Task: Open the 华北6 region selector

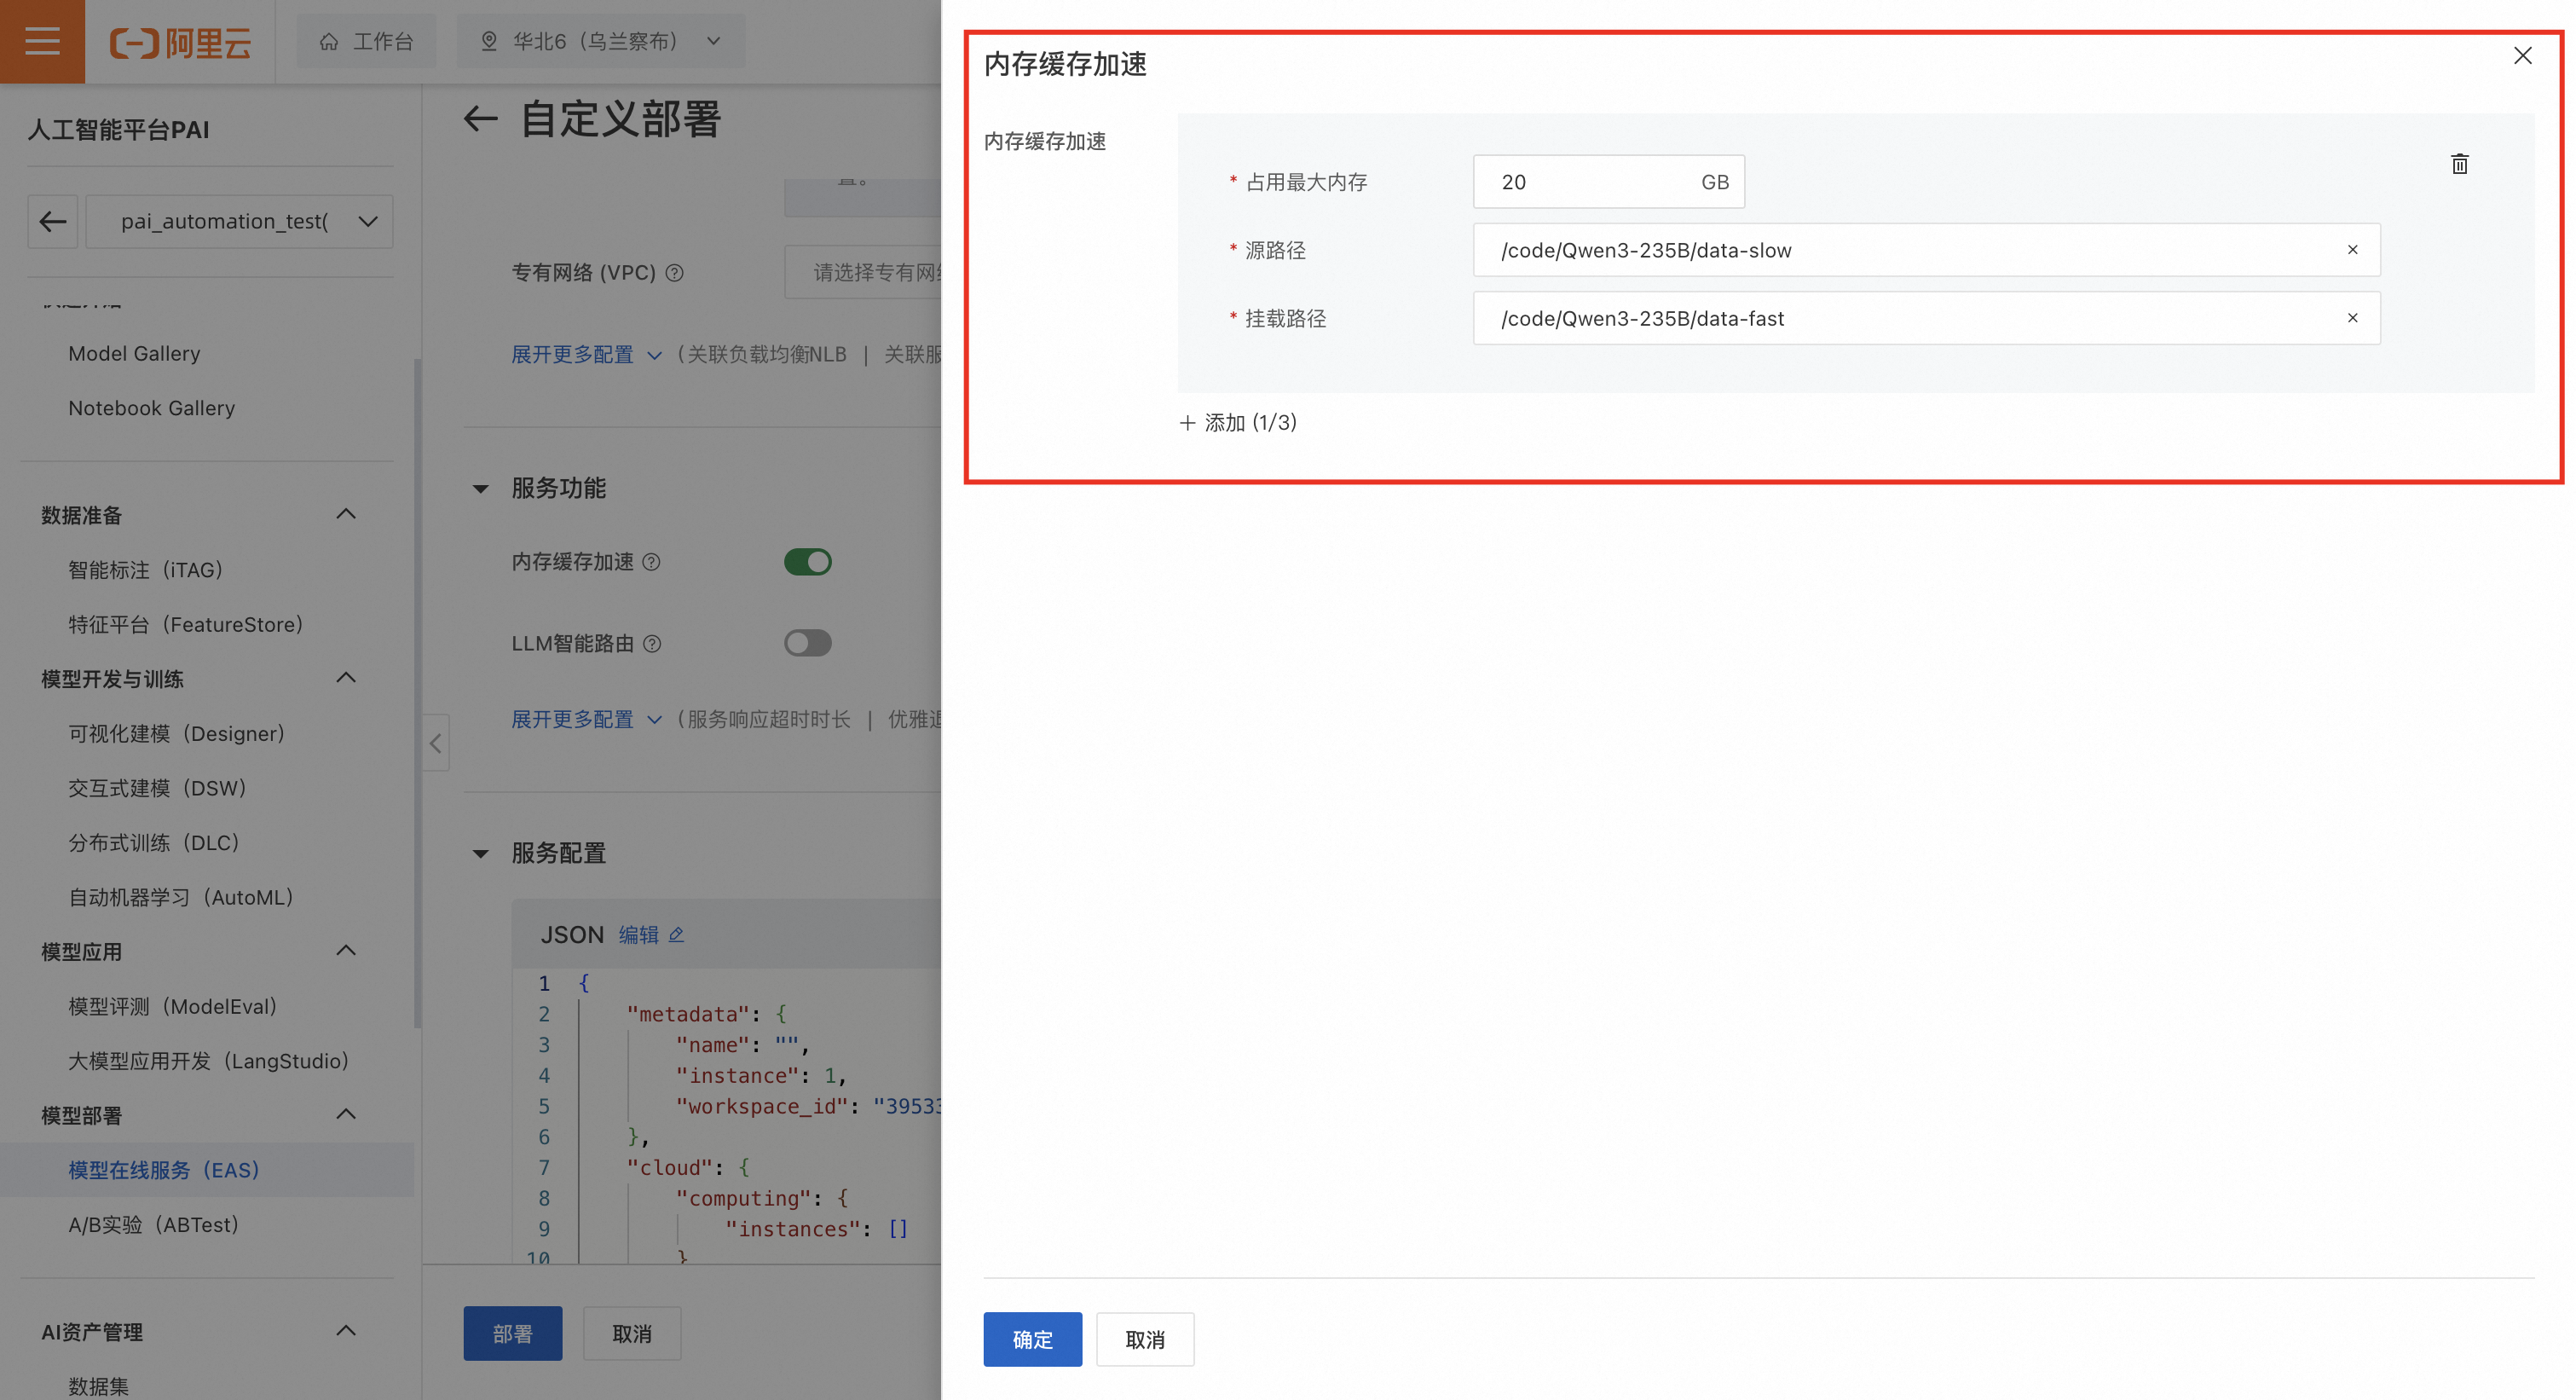Action: (x=600, y=41)
